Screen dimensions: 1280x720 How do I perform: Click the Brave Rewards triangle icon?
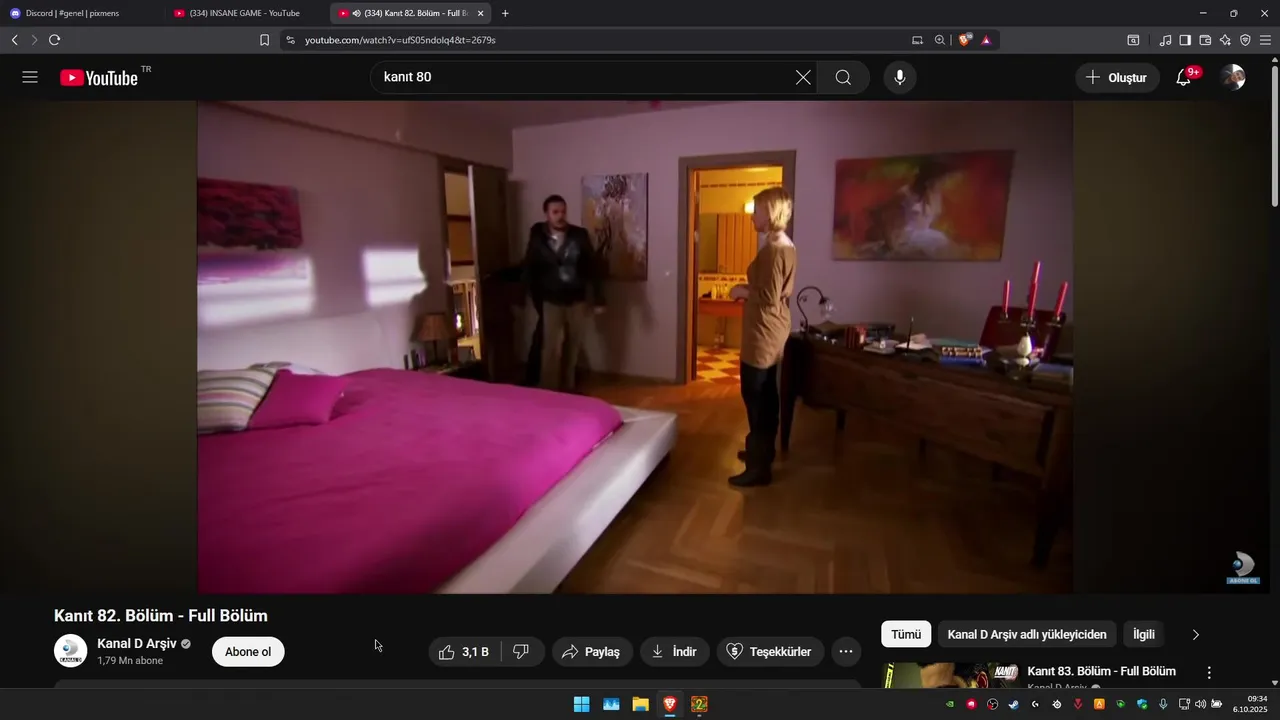pyautogui.click(x=986, y=40)
